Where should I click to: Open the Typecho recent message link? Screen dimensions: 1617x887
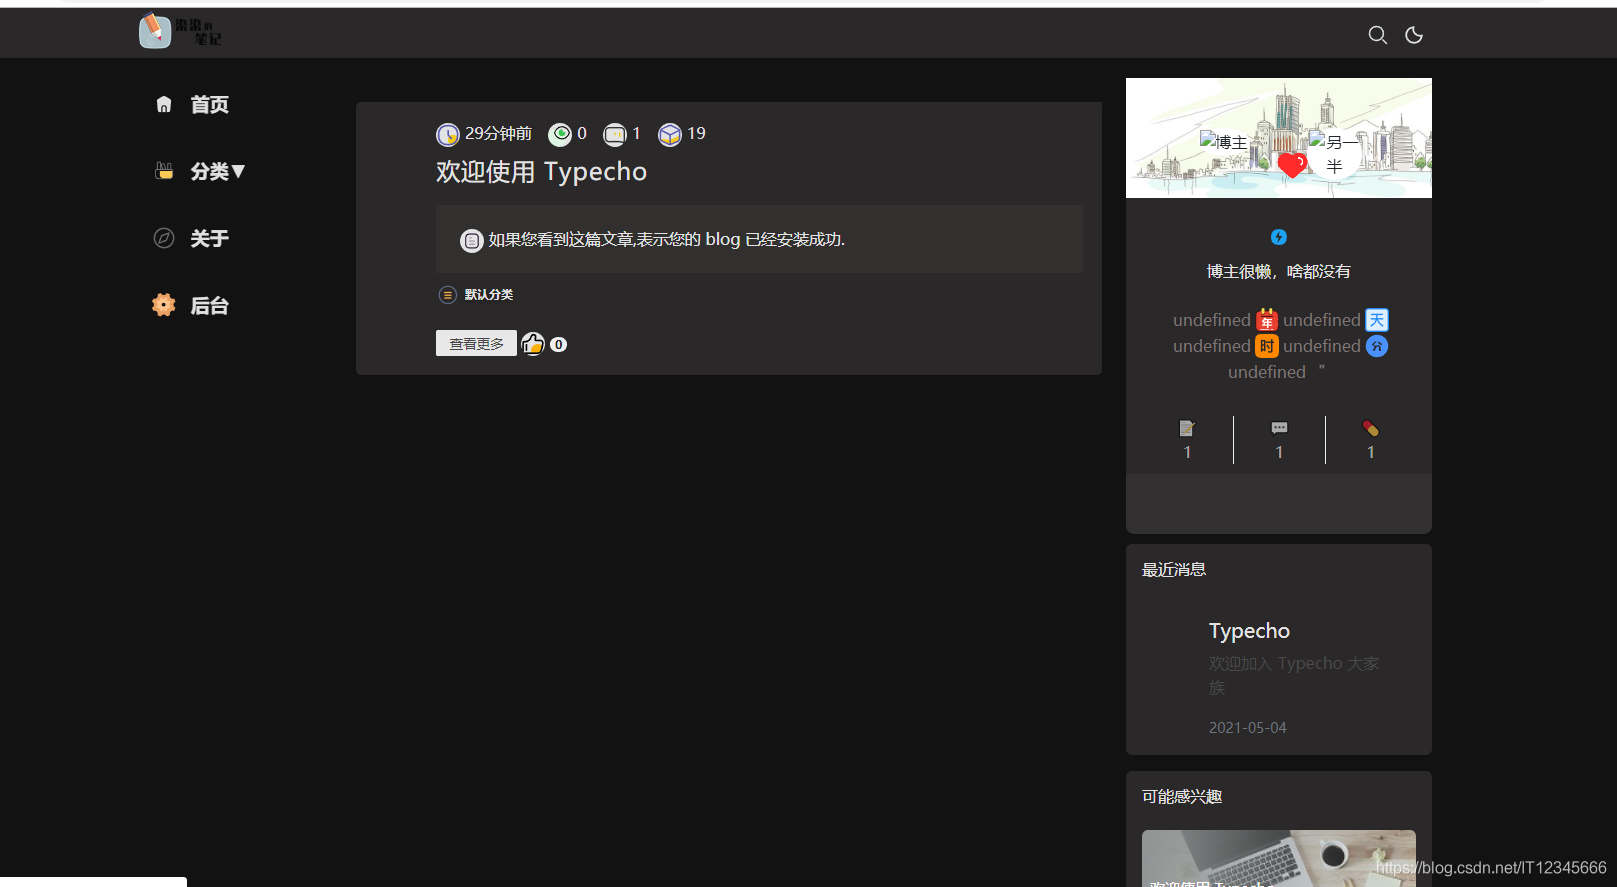point(1249,631)
